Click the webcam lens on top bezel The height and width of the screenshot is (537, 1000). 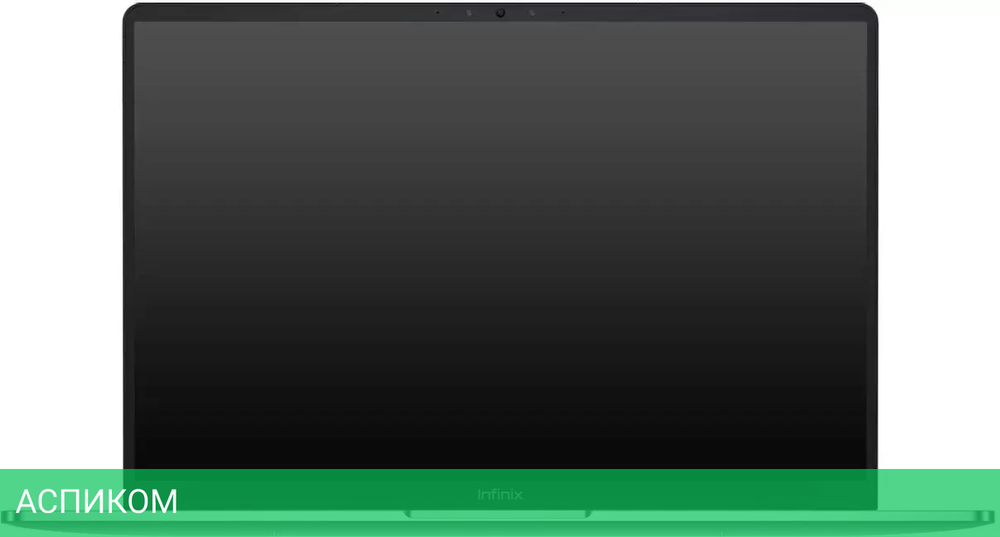pos(500,13)
